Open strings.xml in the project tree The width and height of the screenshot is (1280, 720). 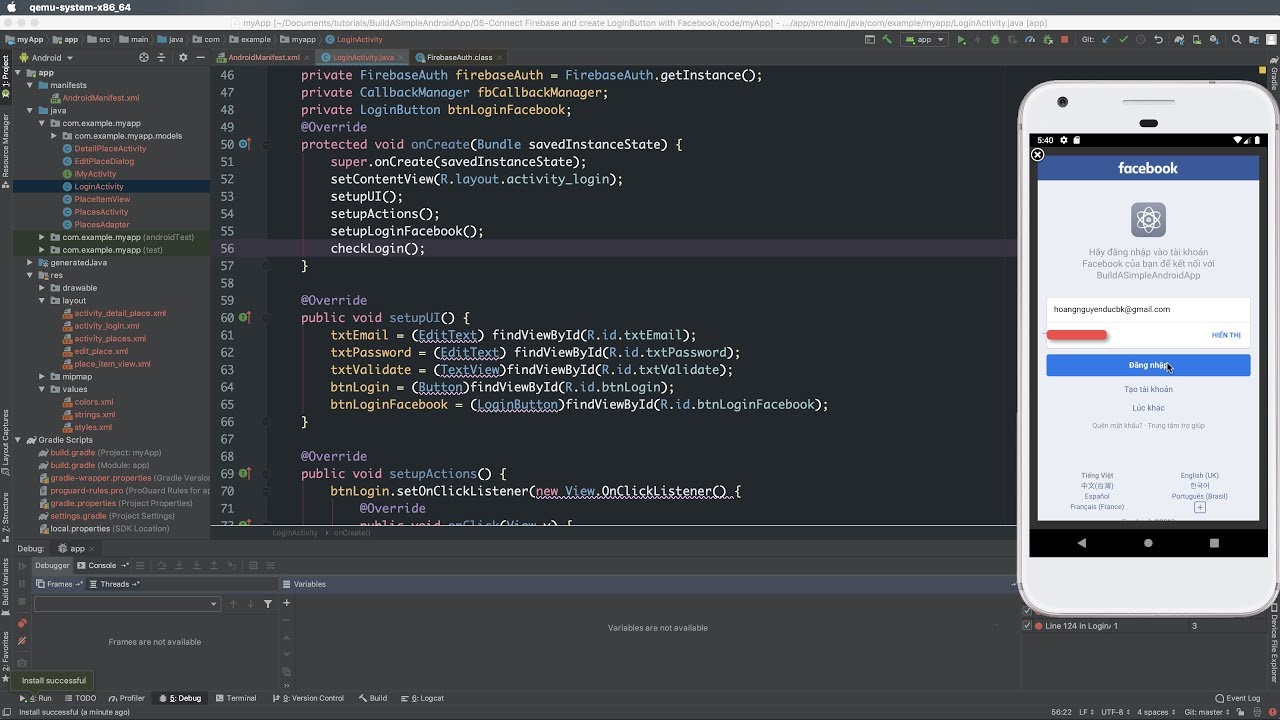[x=94, y=415]
